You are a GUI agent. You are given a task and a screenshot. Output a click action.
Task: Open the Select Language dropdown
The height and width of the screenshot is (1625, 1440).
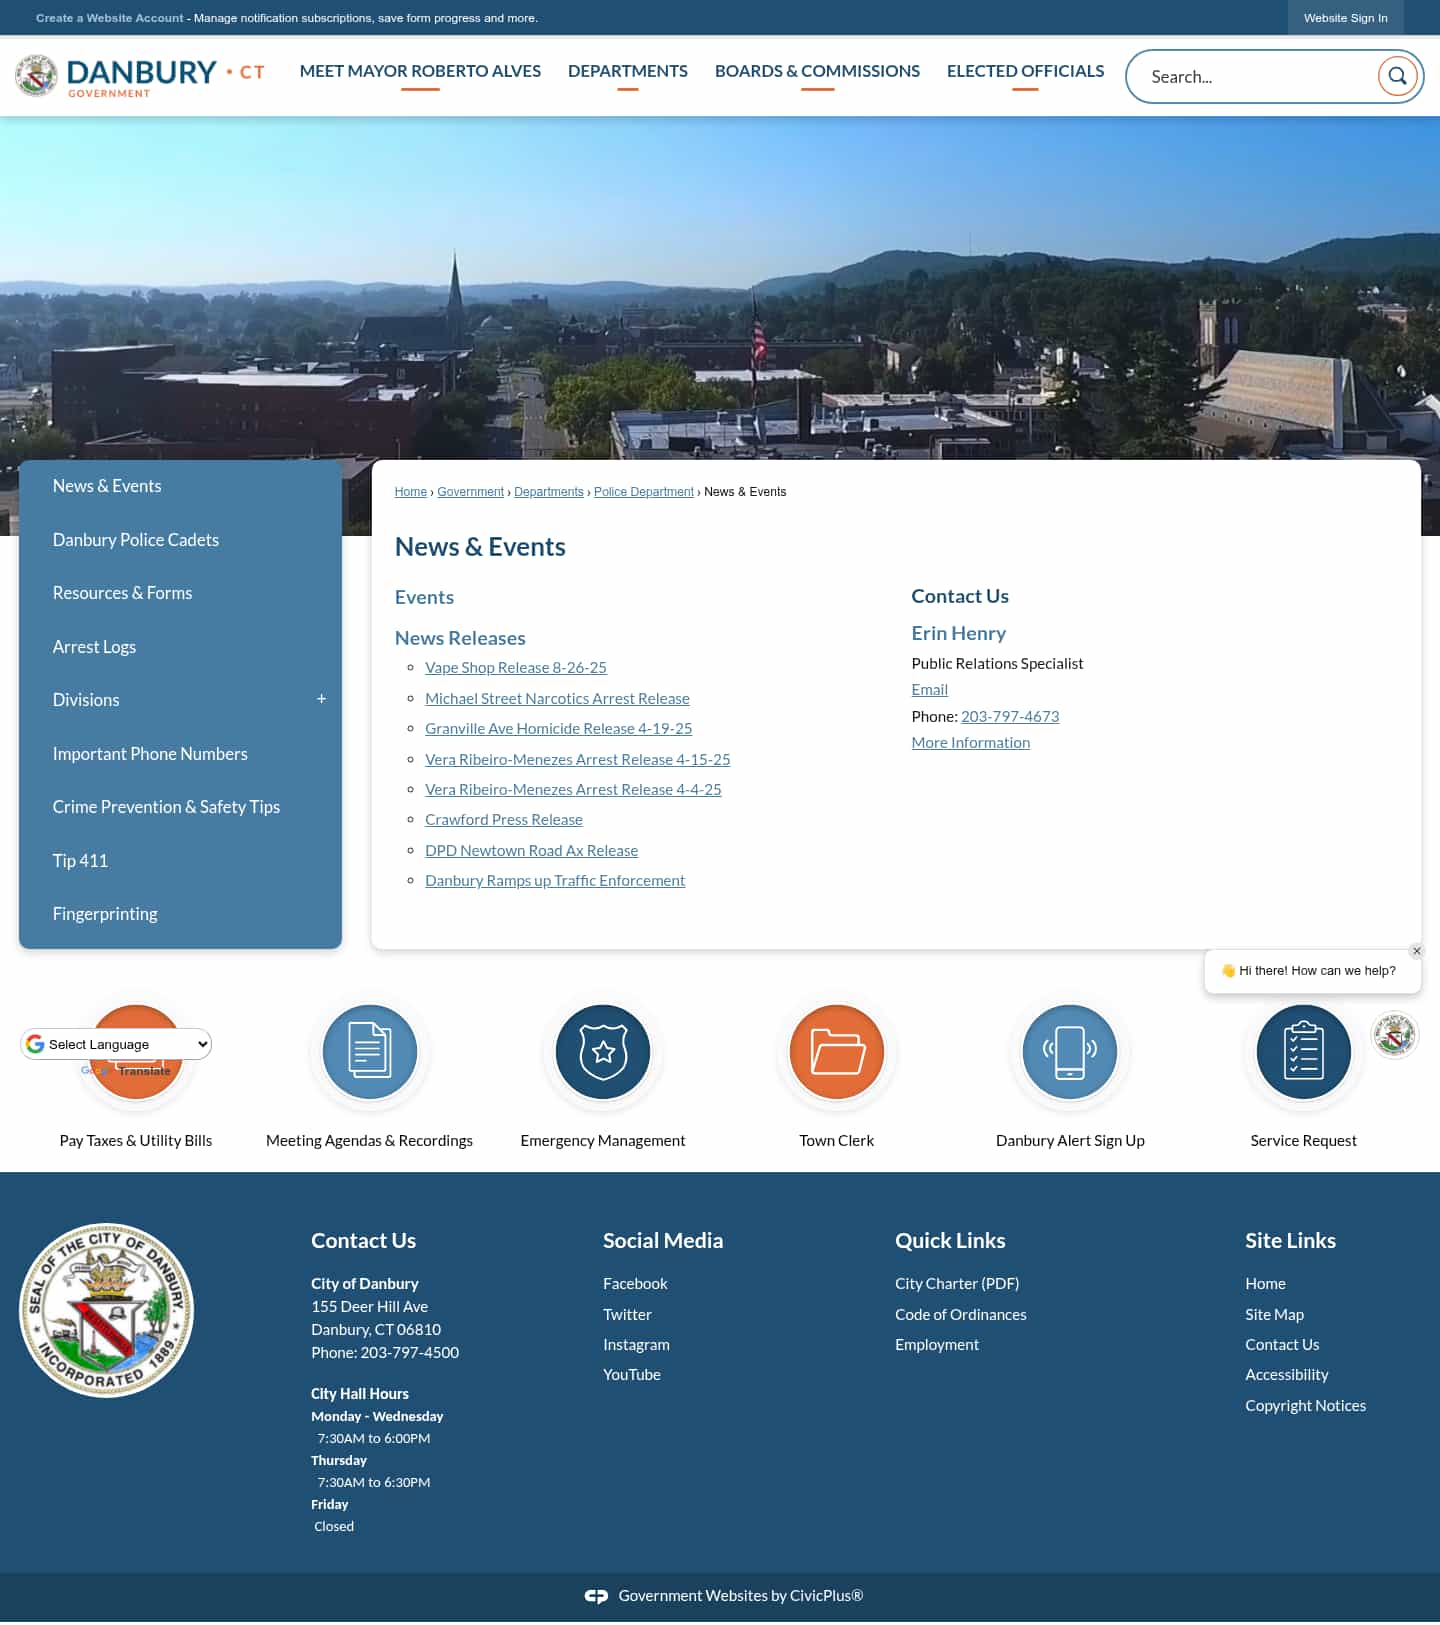point(117,1044)
